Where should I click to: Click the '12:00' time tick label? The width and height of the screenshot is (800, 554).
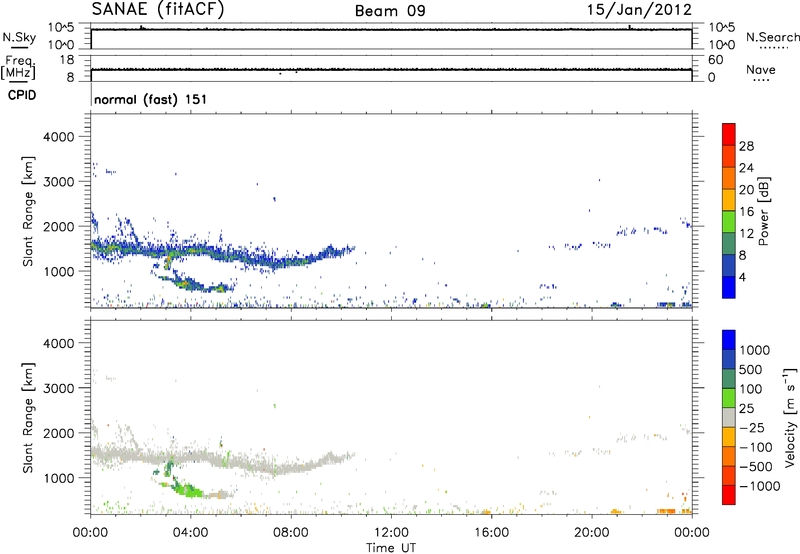[391, 533]
